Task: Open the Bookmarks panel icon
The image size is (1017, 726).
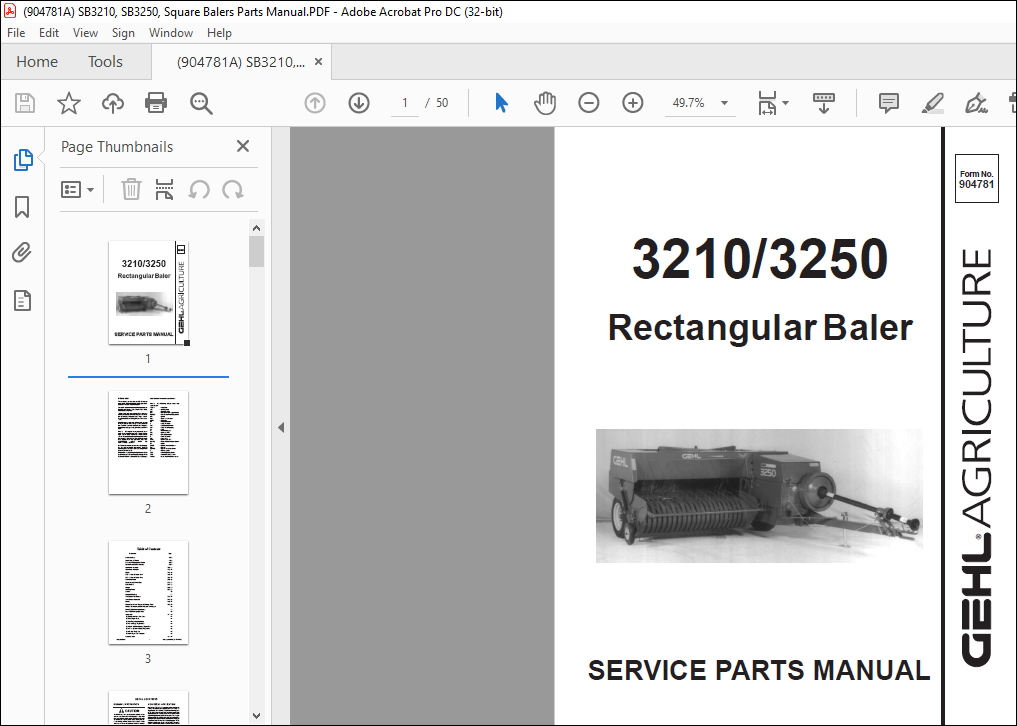Action: (22, 207)
